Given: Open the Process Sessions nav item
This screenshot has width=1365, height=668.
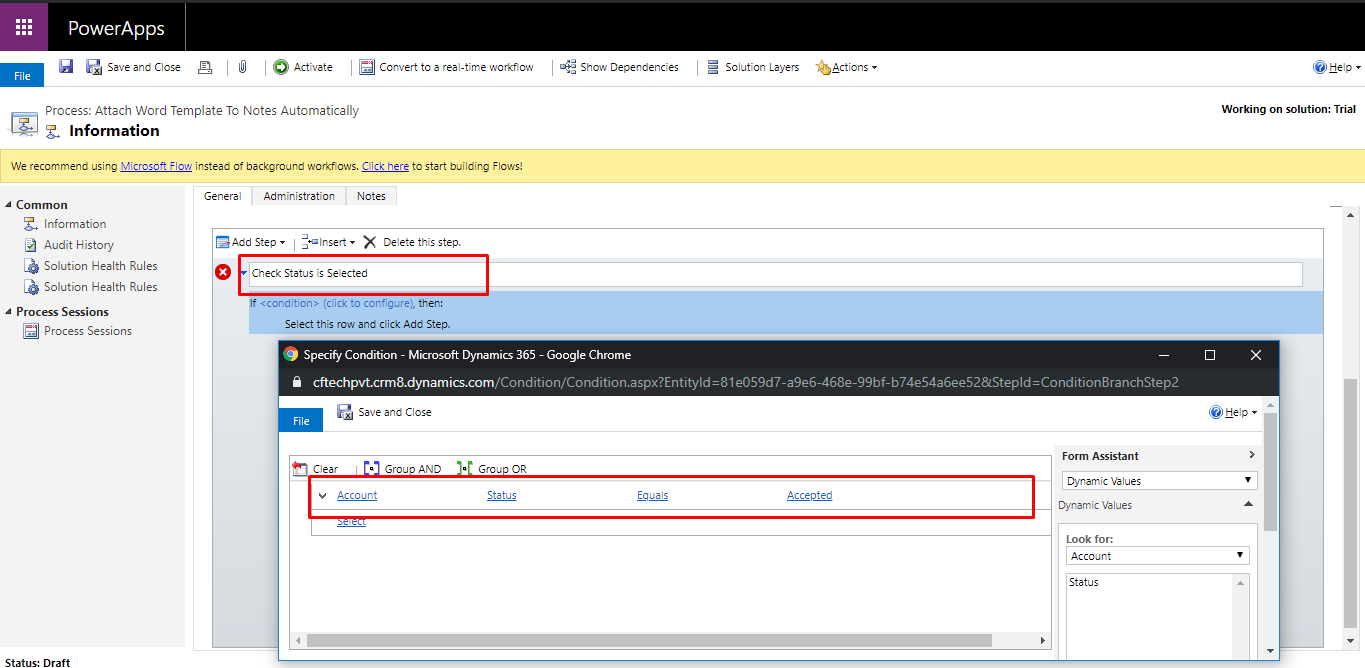Looking at the screenshot, I should (87, 331).
